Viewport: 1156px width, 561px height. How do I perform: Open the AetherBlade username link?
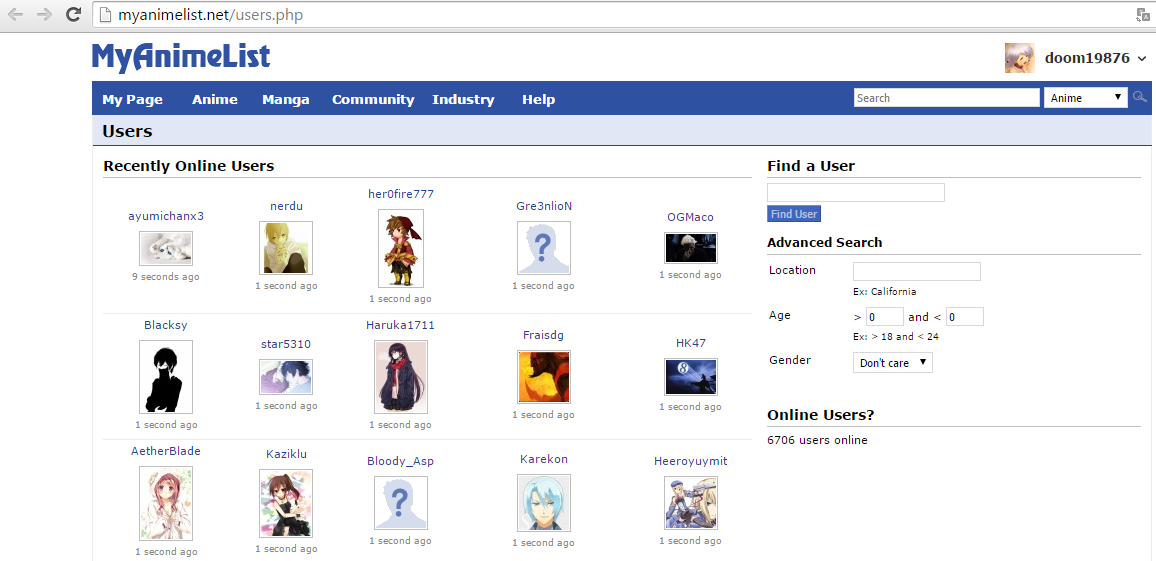tap(166, 450)
